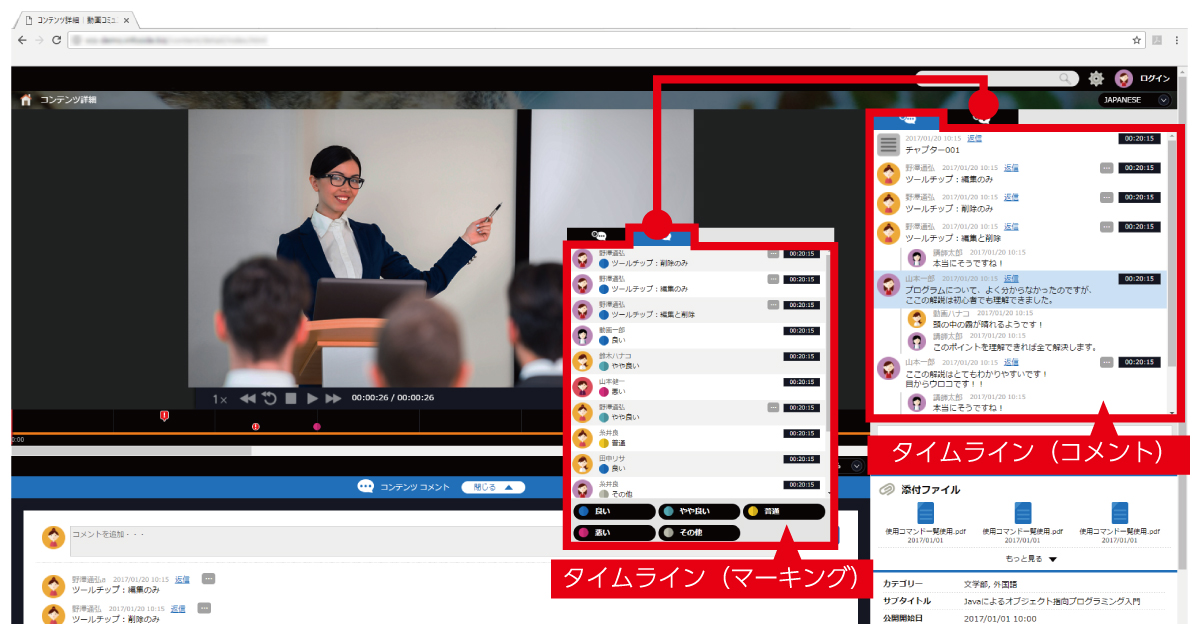Screen dimensions: 1200x624
Task: Reload the browser page
Action: [x=56, y=40]
